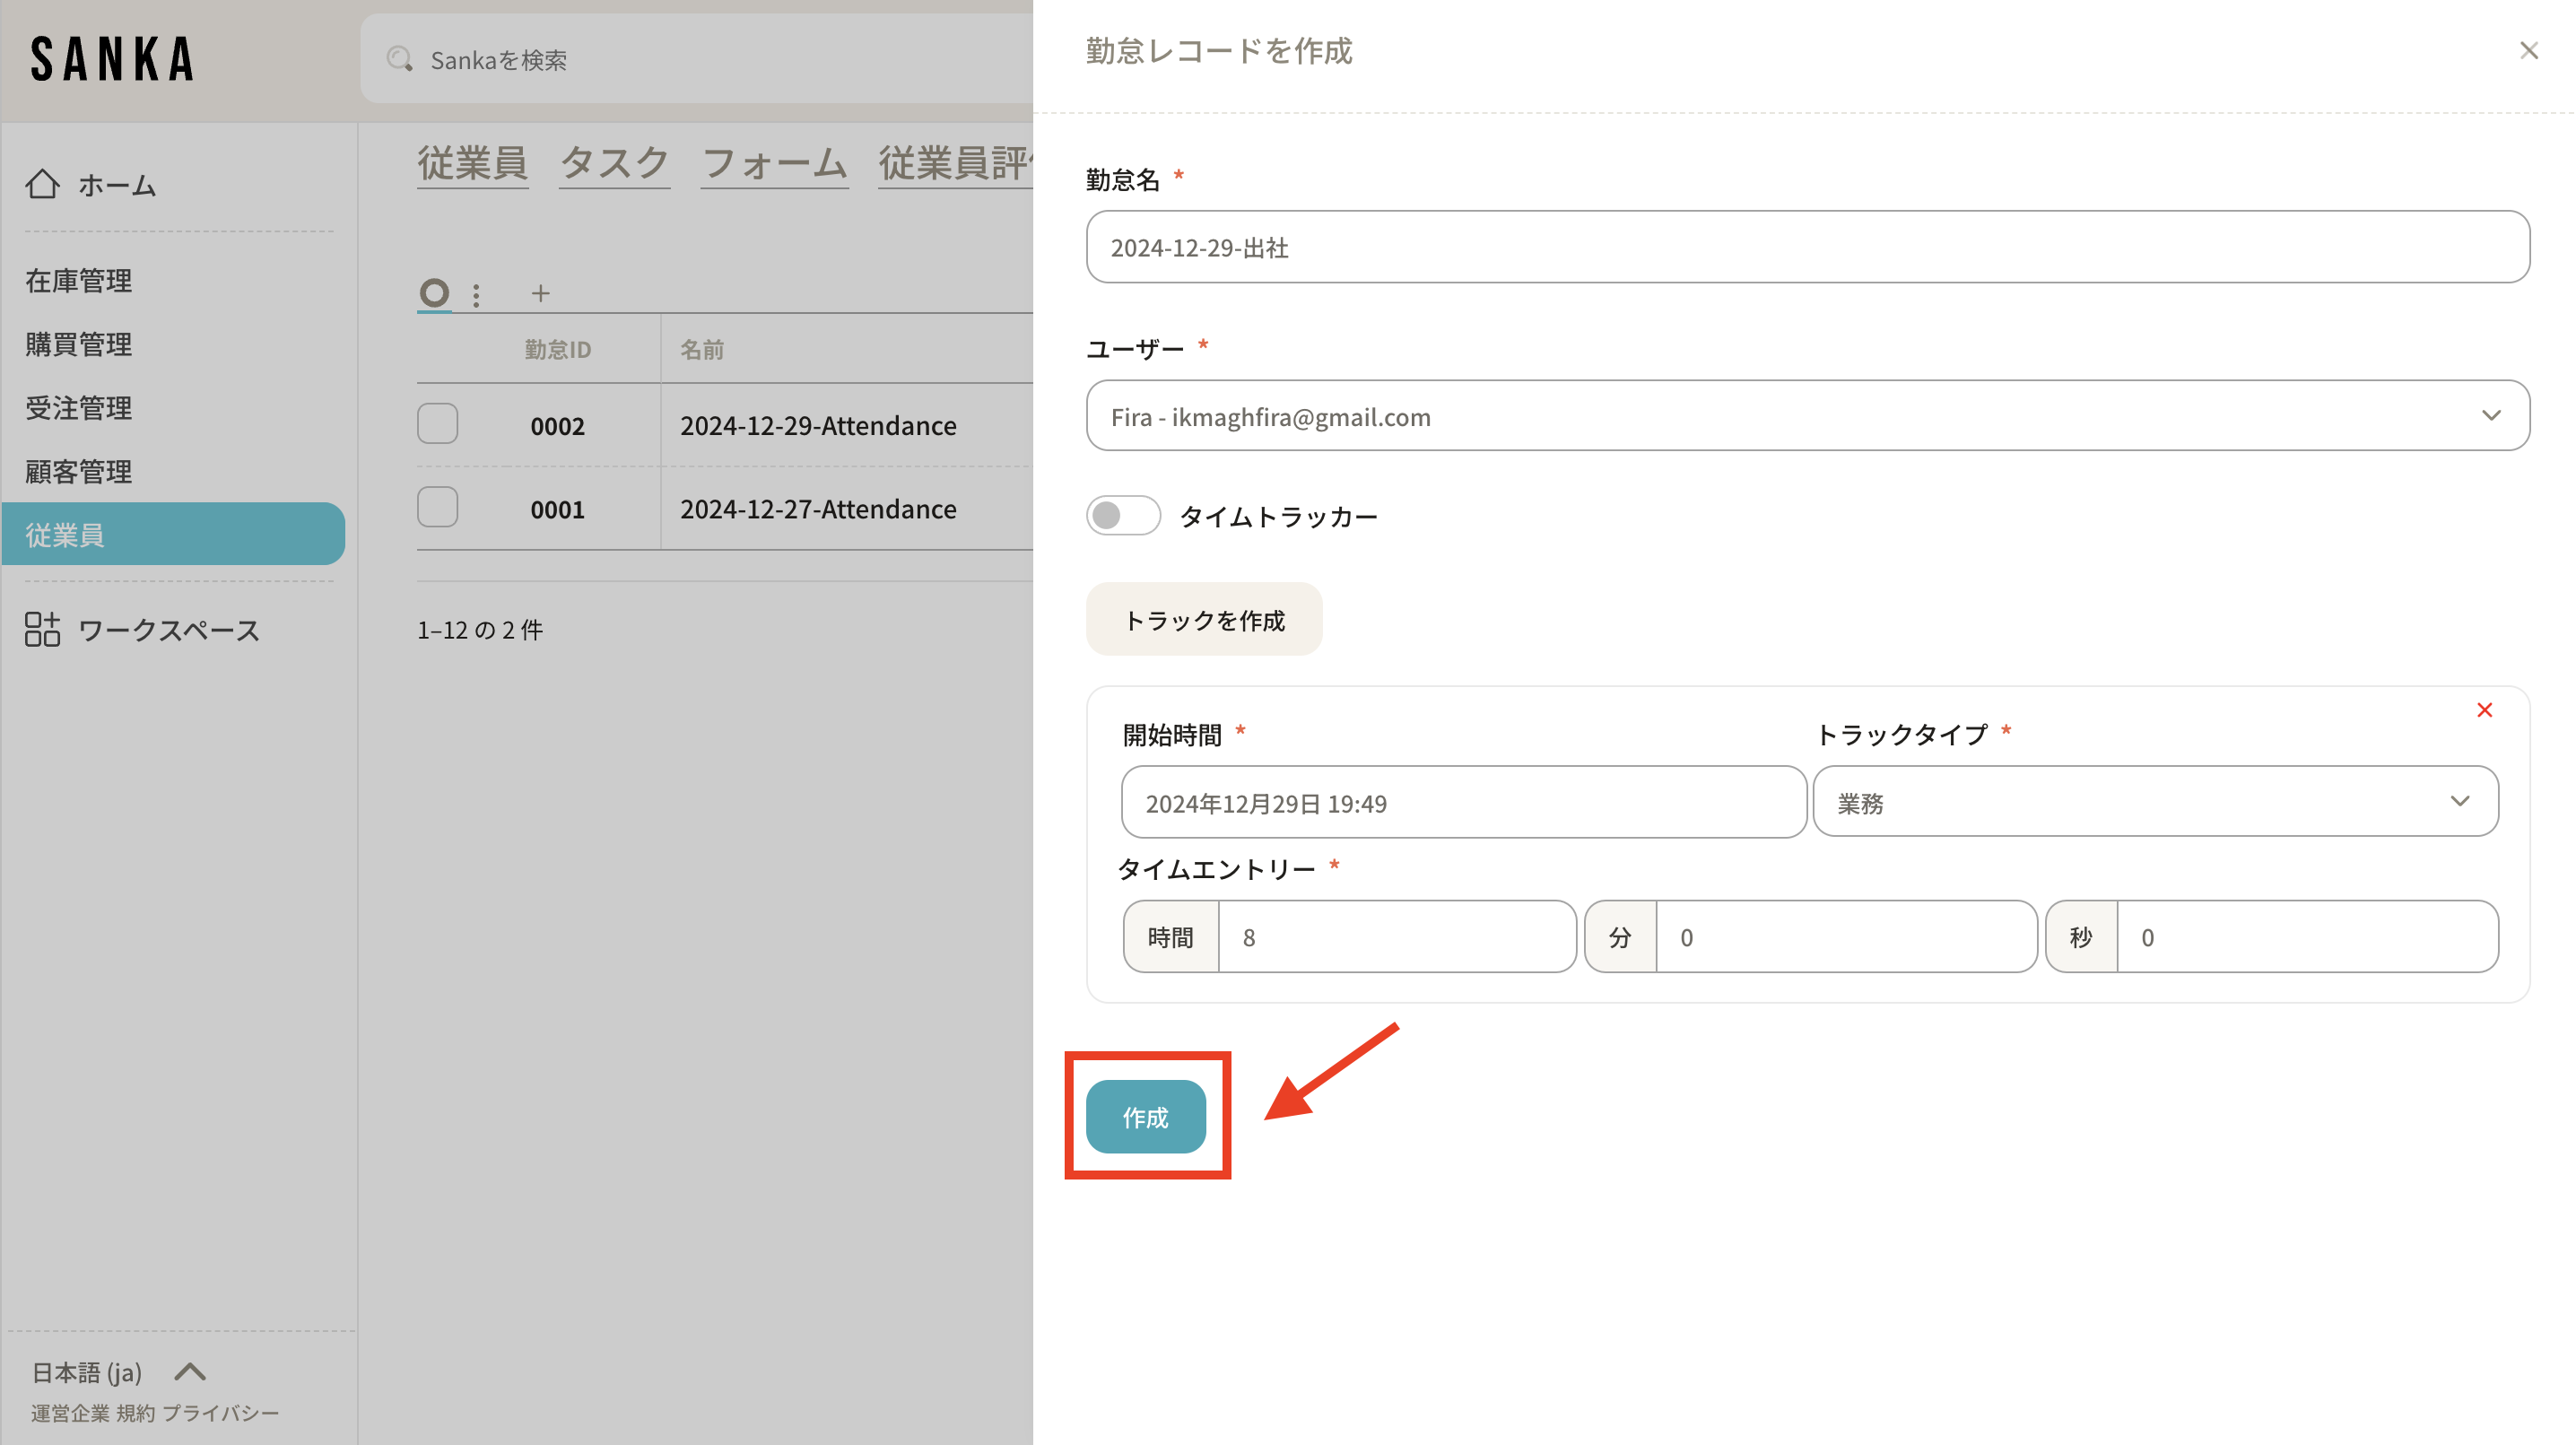This screenshot has height=1445, width=2576.
Task: Click the workspace grid icon
Action: click(42, 629)
